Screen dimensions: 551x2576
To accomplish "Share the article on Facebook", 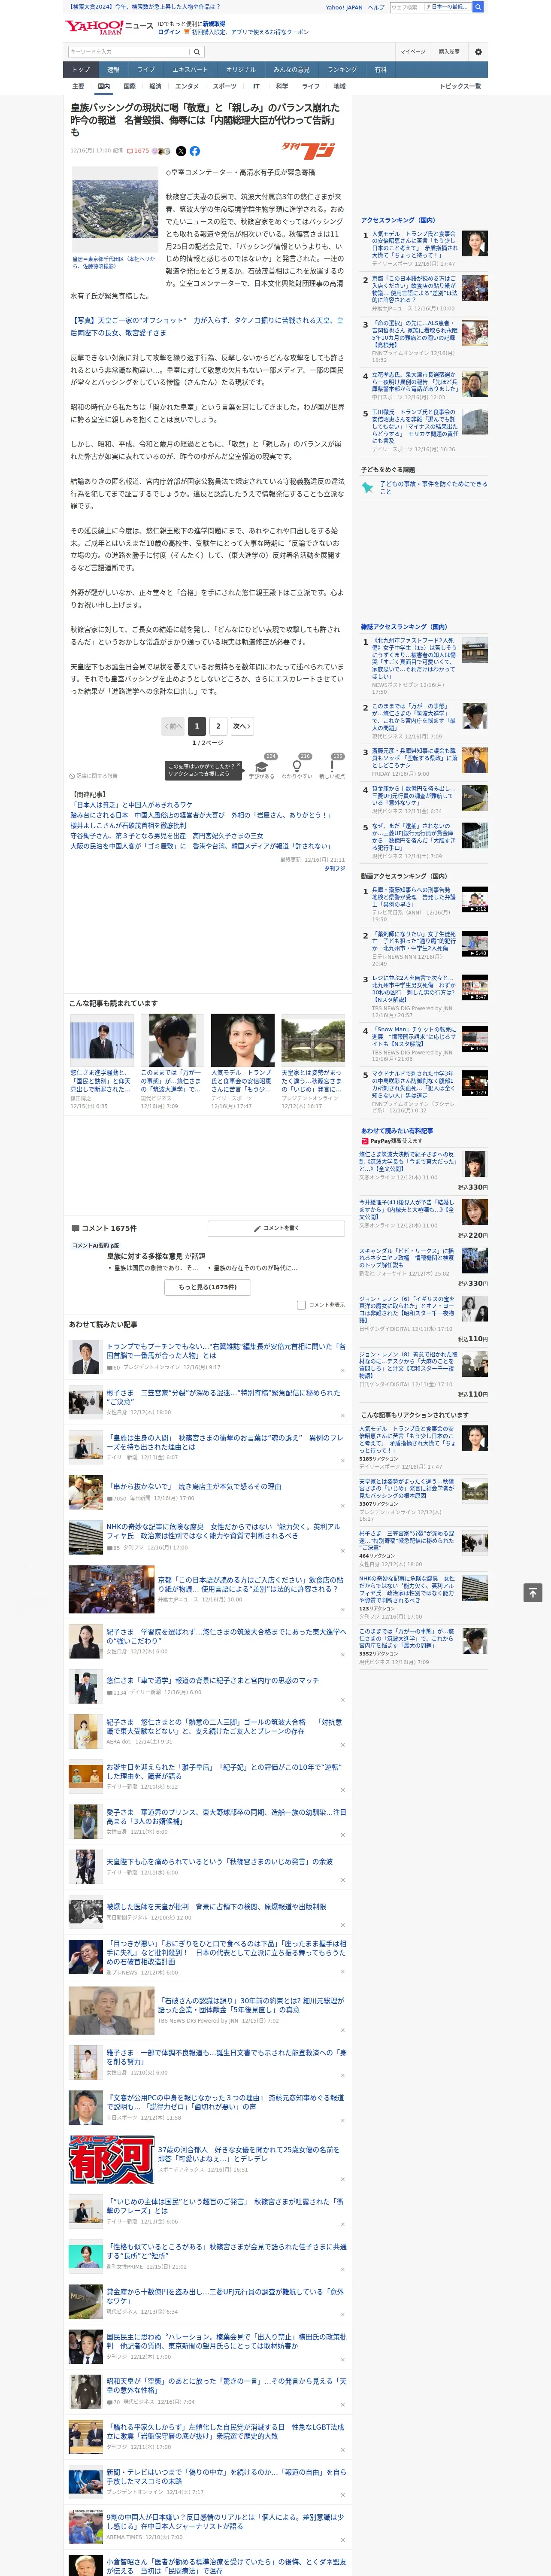I will [195, 151].
